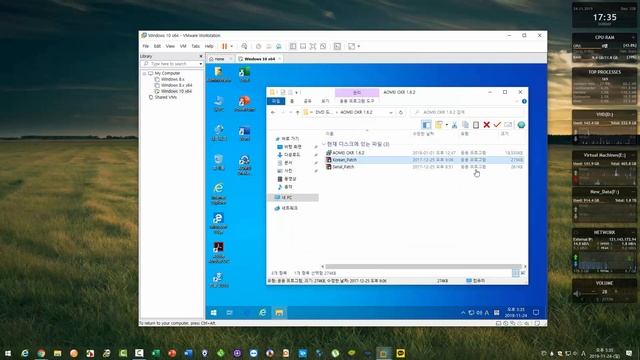Select Windows 8.x in the library tree
Screen dimensions: 640x360
[172, 79]
